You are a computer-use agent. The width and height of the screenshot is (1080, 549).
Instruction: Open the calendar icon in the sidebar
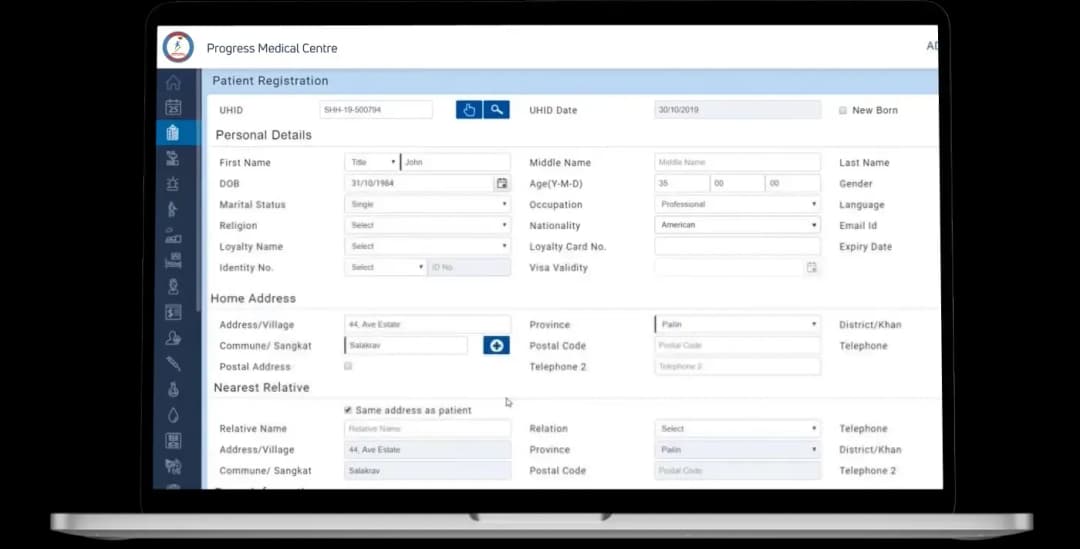[173, 108]
